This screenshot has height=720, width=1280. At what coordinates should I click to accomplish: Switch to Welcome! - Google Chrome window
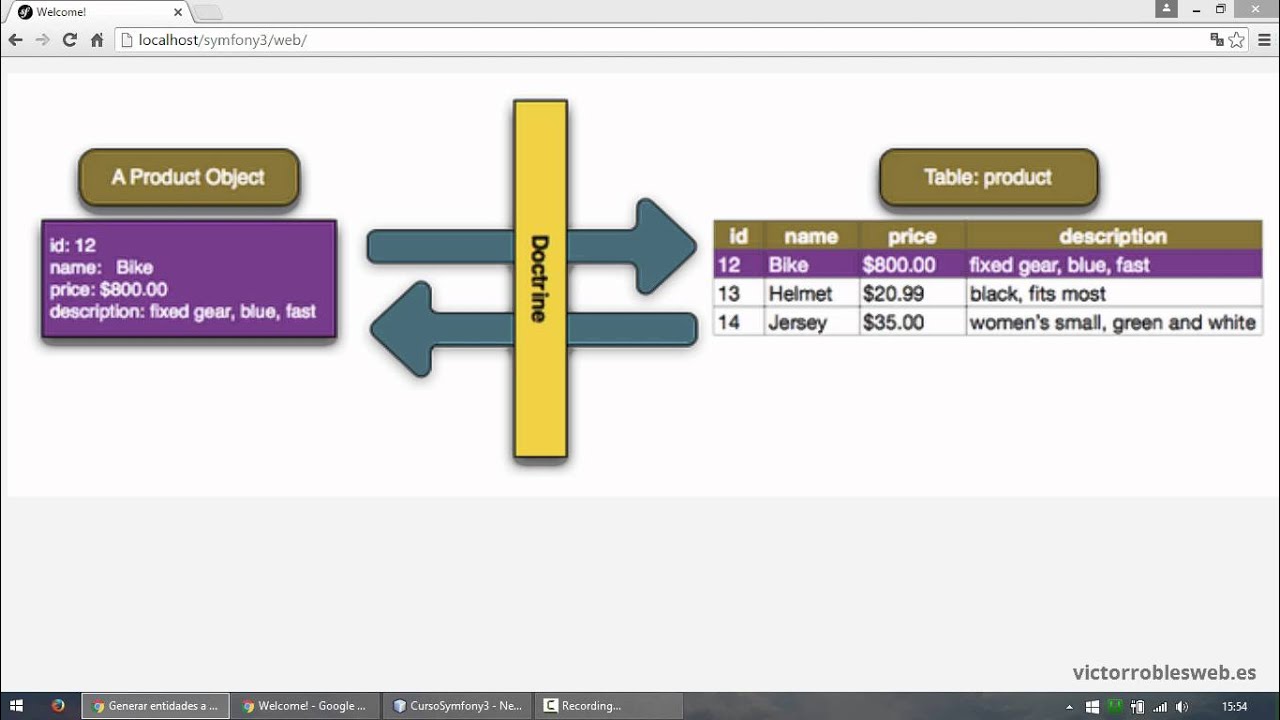(x=306, y=706)
